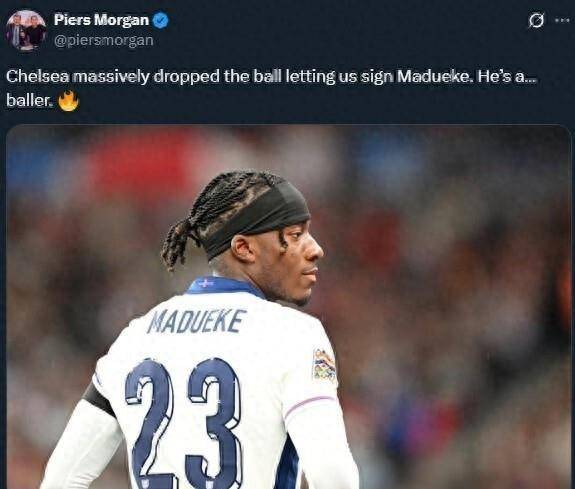Viewport: 575px width, 489px height.
Task: Click the Nations League sleeve badge
Action: pos(324,364)
